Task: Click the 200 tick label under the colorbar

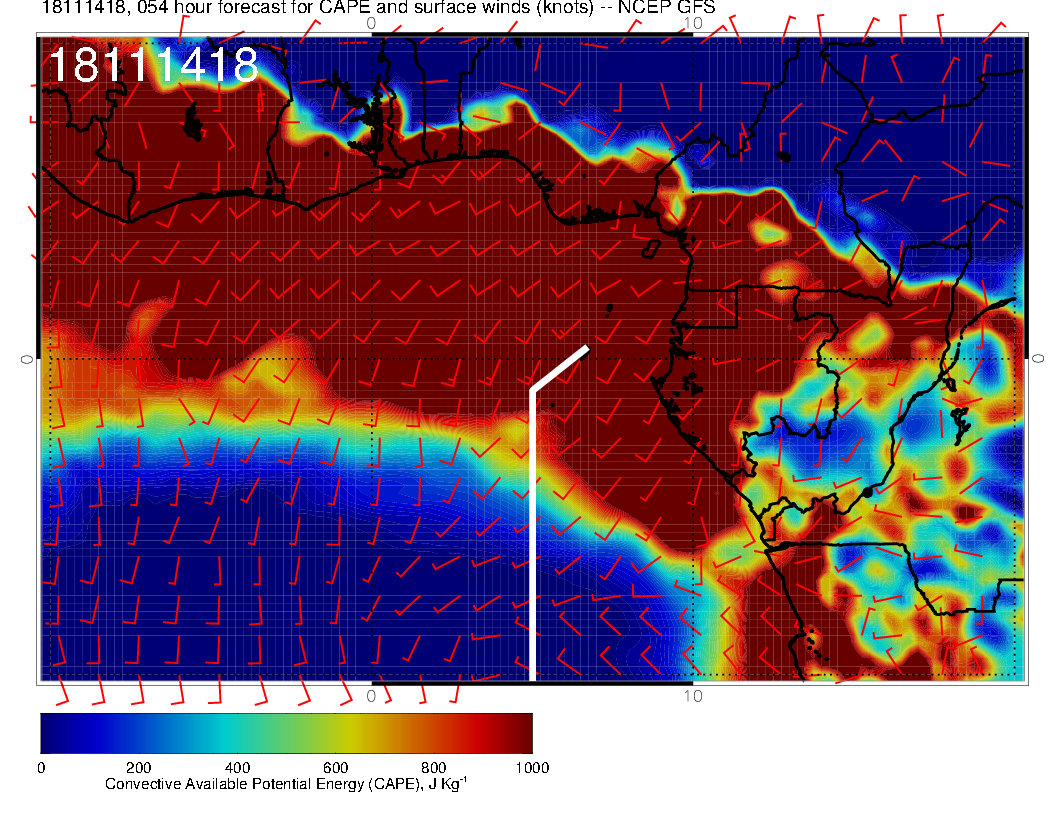Action: tap(138, 768)
